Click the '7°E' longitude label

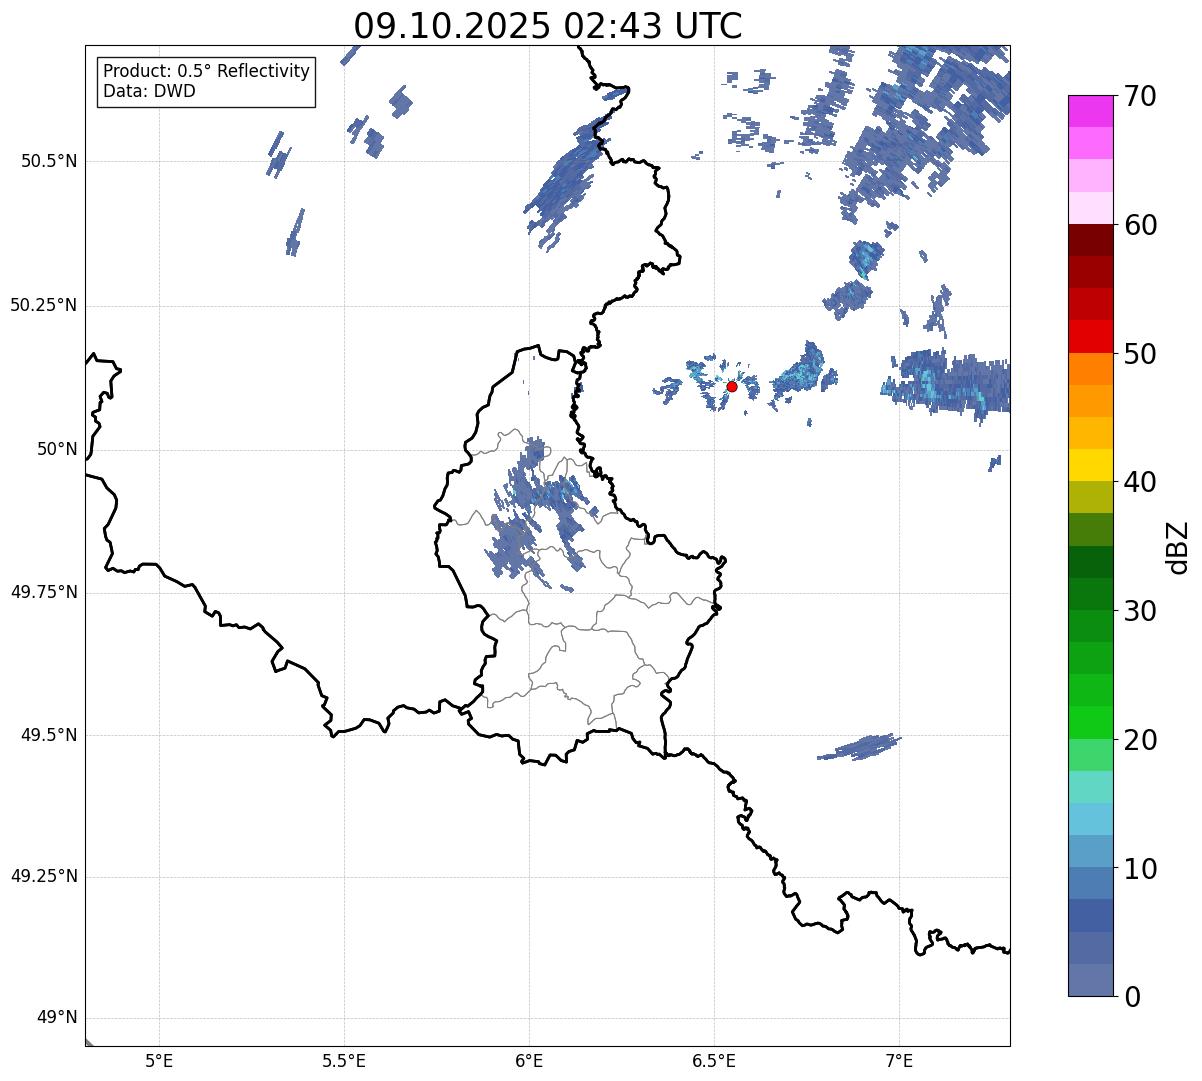[899, 1062]
